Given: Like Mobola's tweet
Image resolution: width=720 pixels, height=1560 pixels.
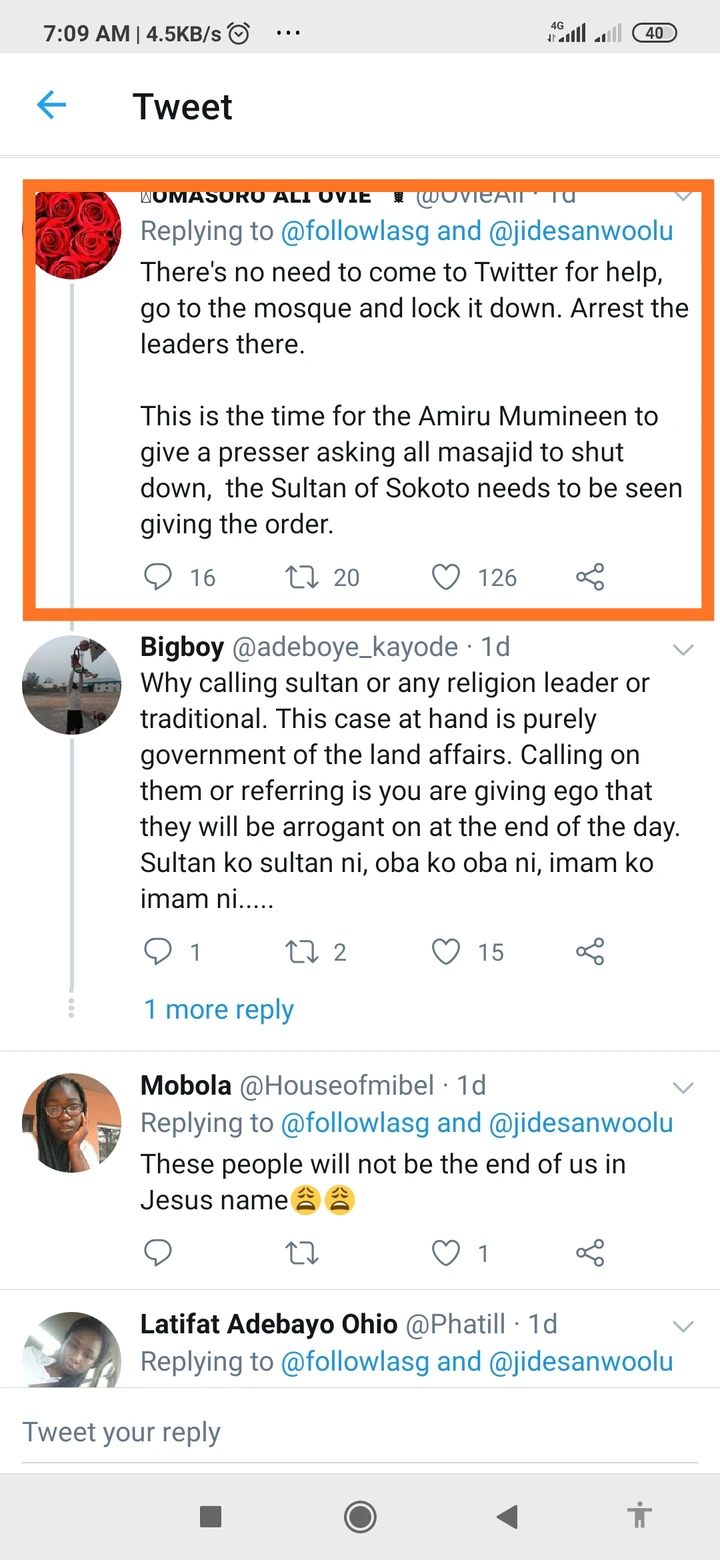Looking at the screenshot, I should coord(445,1252).
